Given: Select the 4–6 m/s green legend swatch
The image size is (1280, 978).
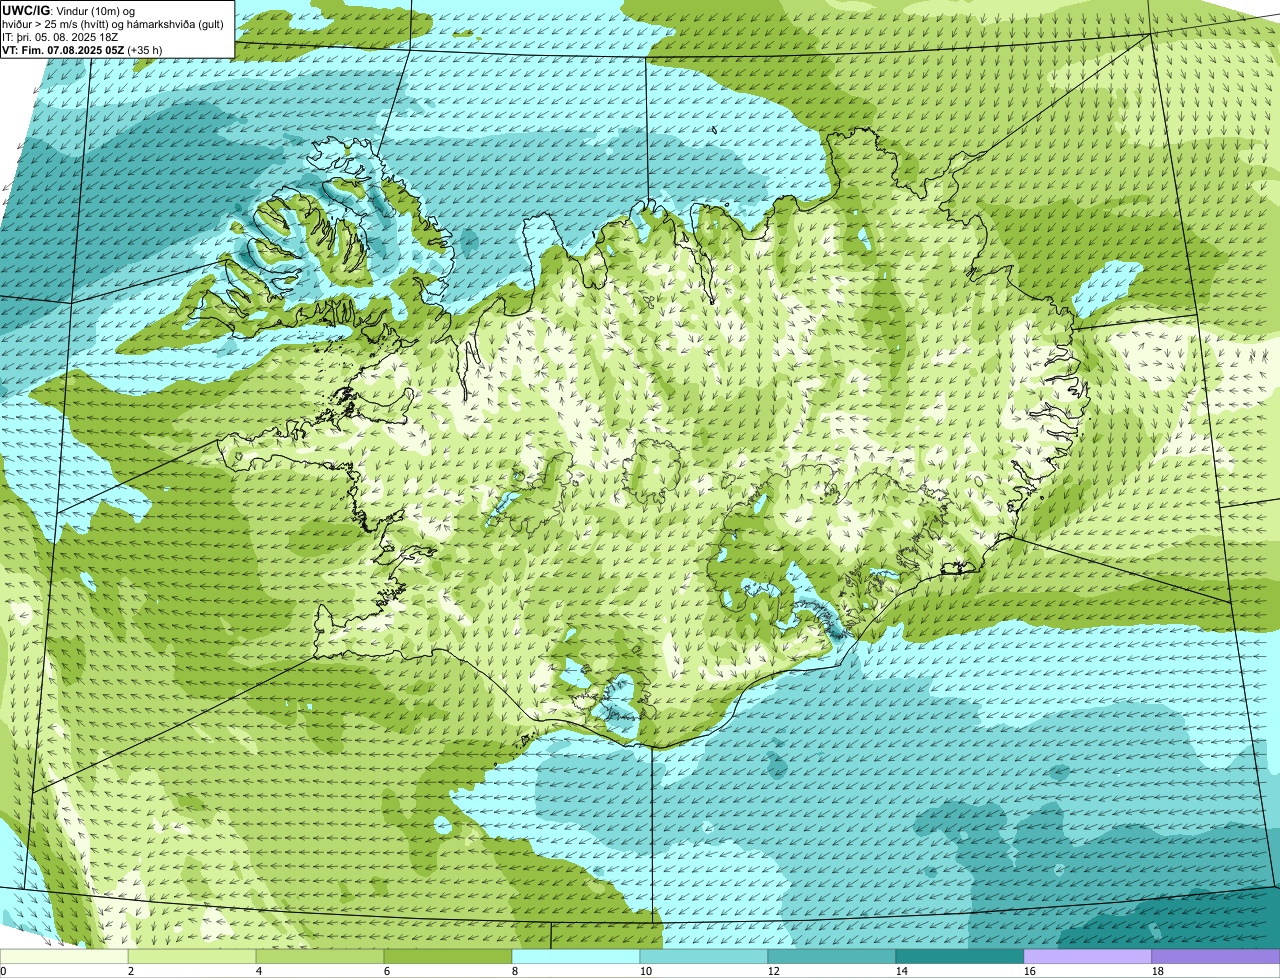Looking at the screenshot, I should coord(320,957).
